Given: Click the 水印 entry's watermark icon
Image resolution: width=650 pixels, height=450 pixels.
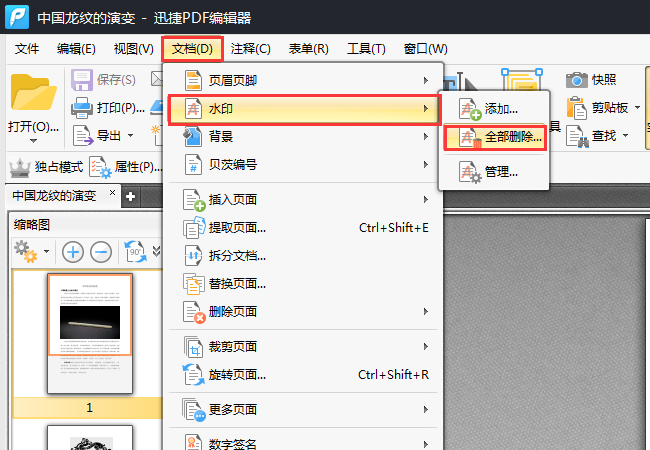Looking at the screenshot, I should (193, 109).
